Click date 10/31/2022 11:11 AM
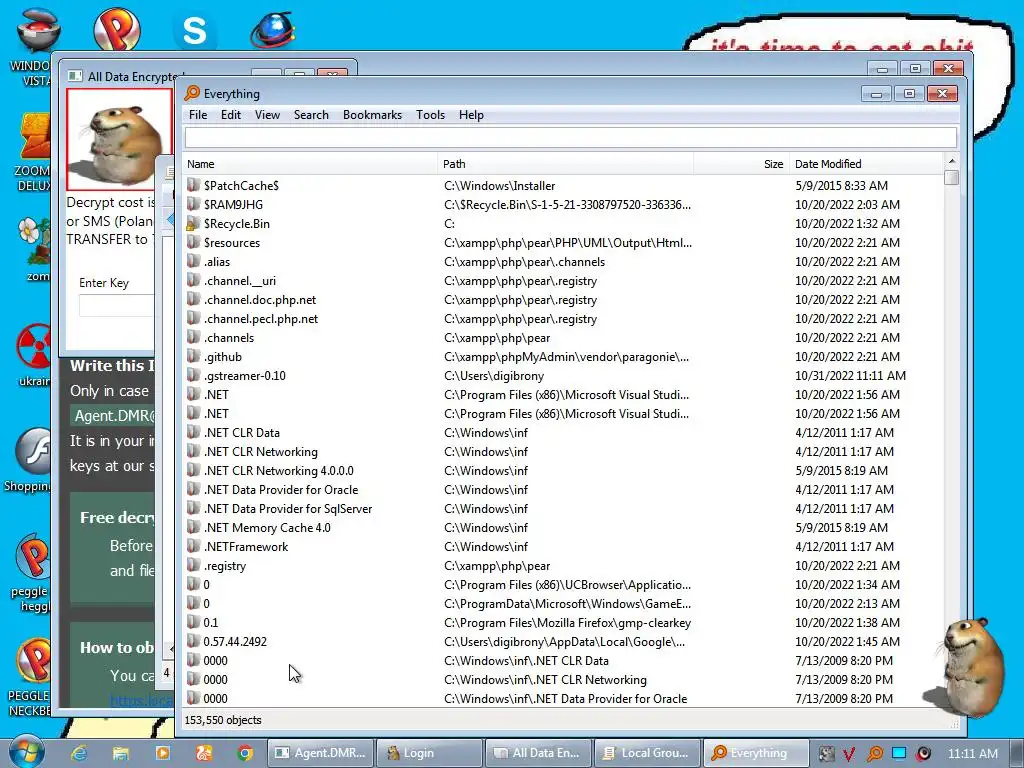1024x768 pixels. (850, 376)
